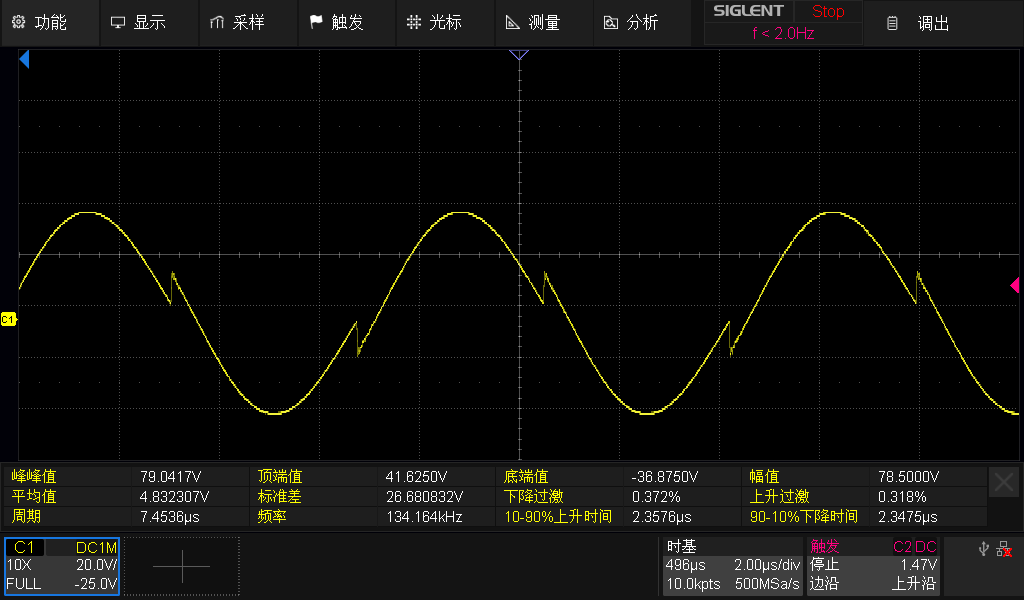Click the 顶端值 measurement label
1024x600 pixels.
point(280,477)
